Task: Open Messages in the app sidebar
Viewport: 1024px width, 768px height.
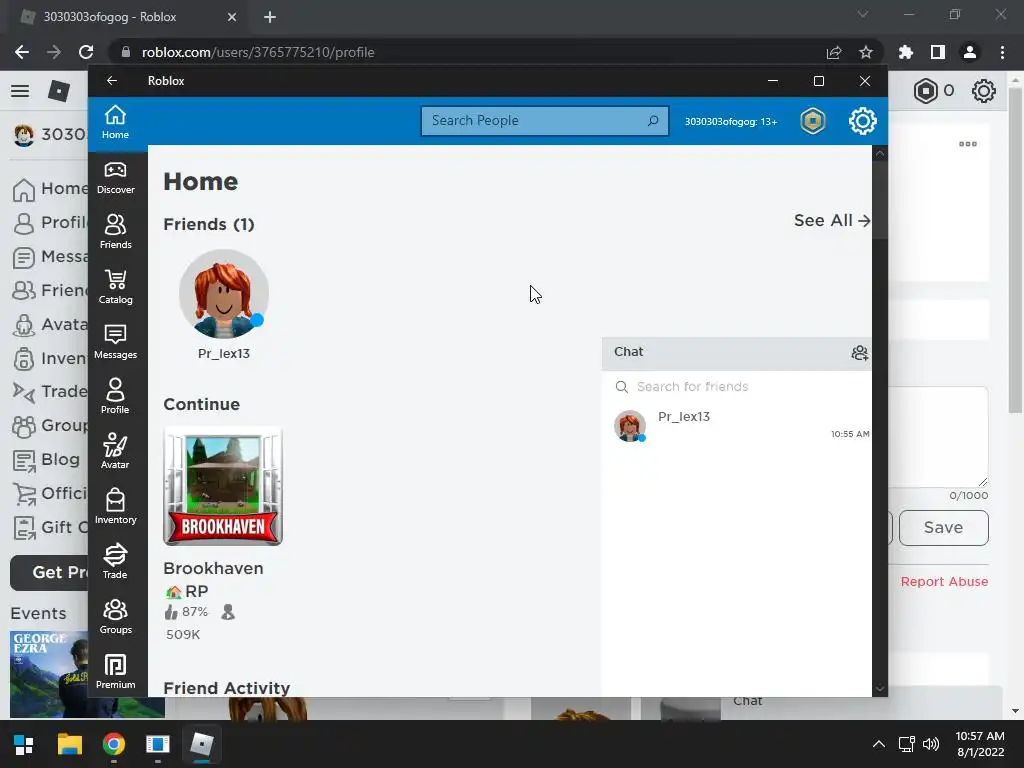Action: point(116,342)
